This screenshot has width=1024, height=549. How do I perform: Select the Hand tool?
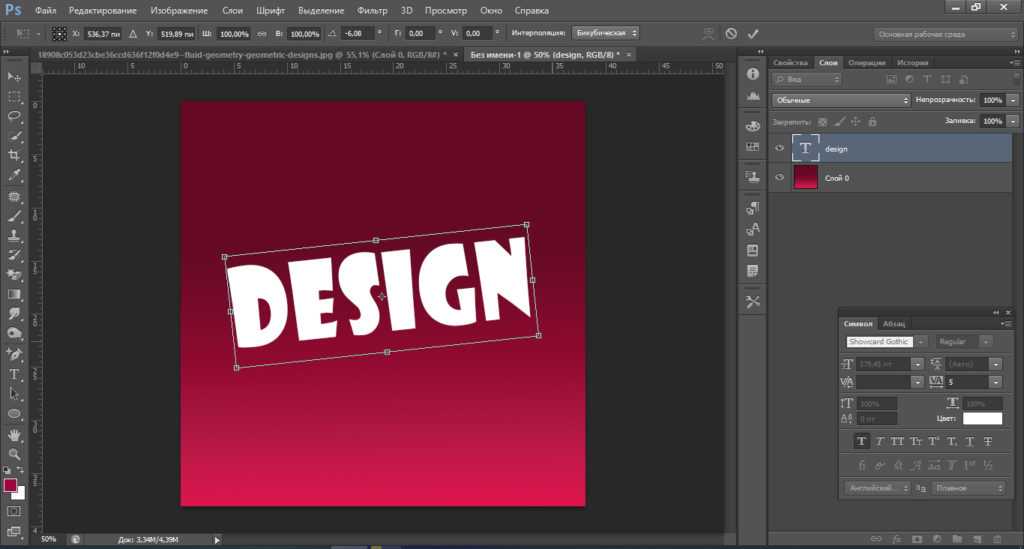click(x=14, y=435)
